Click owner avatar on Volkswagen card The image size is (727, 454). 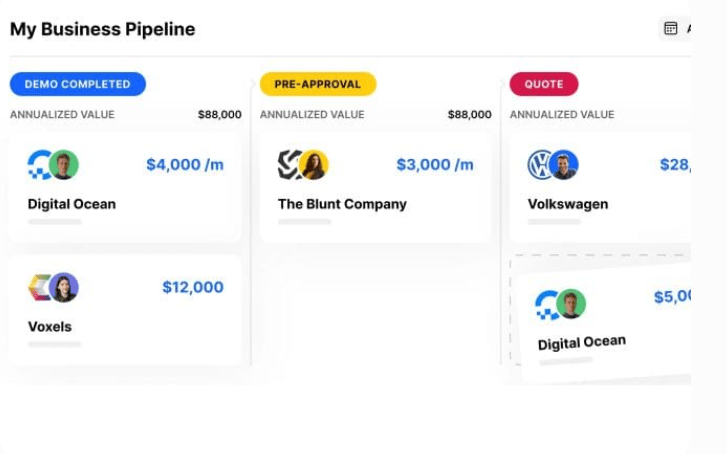(563, 165)
